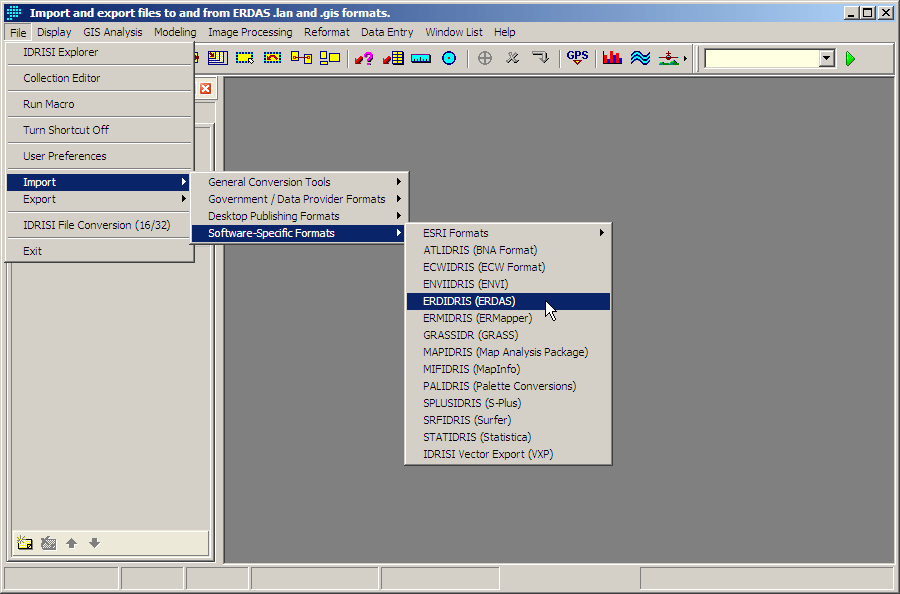Image resolution: width=900 pixels, height=594 pixels.
Task: Select ENVIIDRIS (ENVI)
Action: pyautogui.click(x=509, y=284)
